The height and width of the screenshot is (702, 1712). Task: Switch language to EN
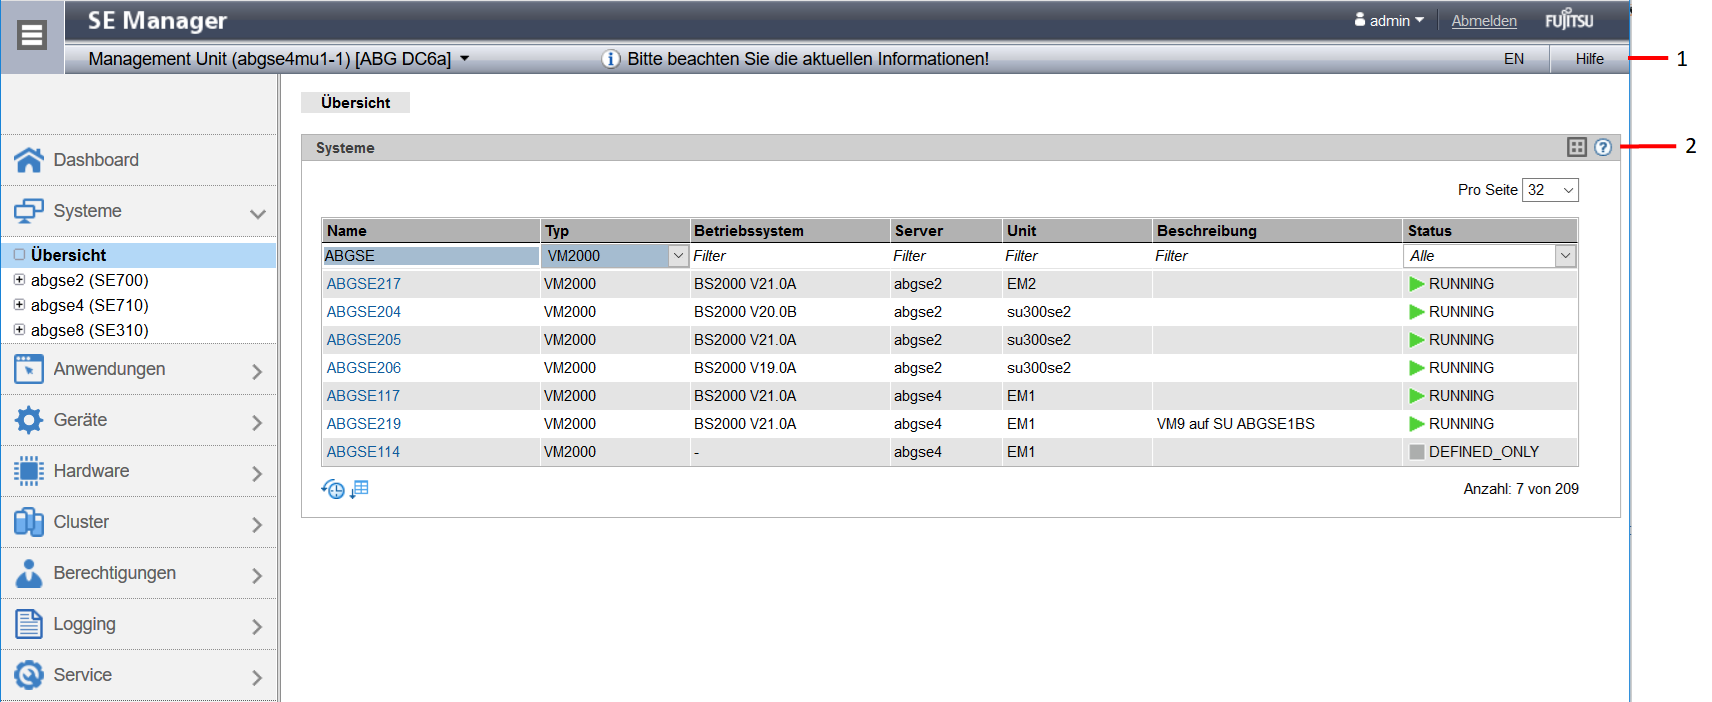click(1514, 59)
